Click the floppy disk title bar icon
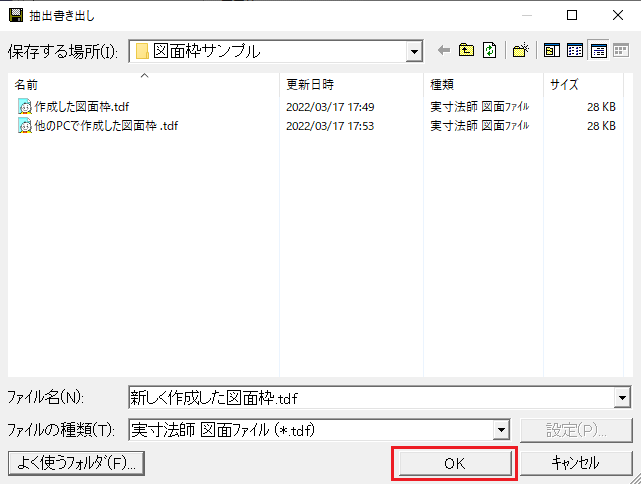 (16, 15)
